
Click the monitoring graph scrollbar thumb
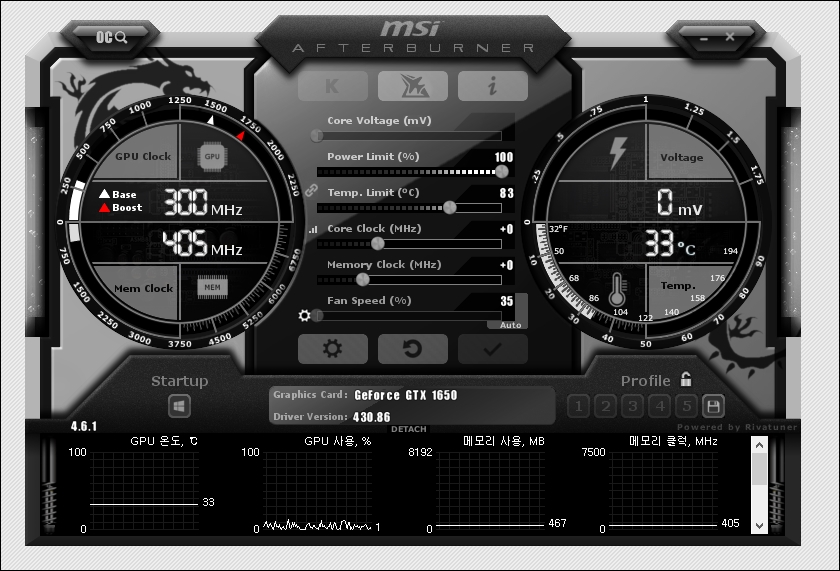(x=759, y=469)
